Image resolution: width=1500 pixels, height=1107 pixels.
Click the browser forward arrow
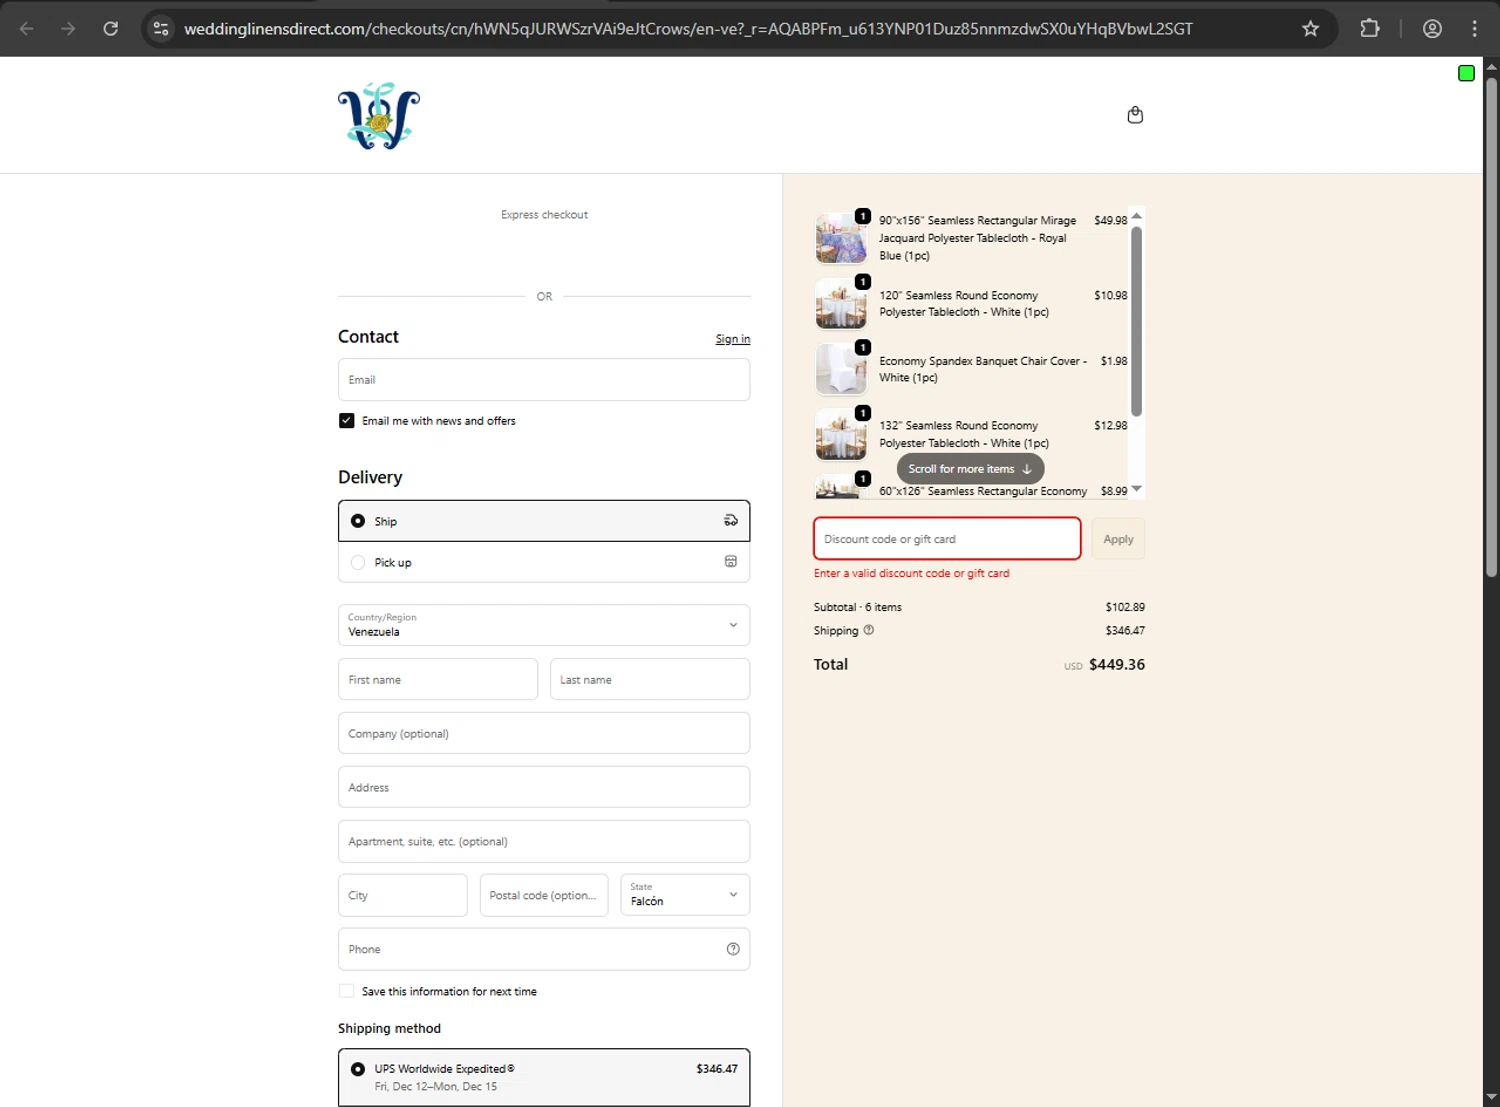[x=68, y=29]
